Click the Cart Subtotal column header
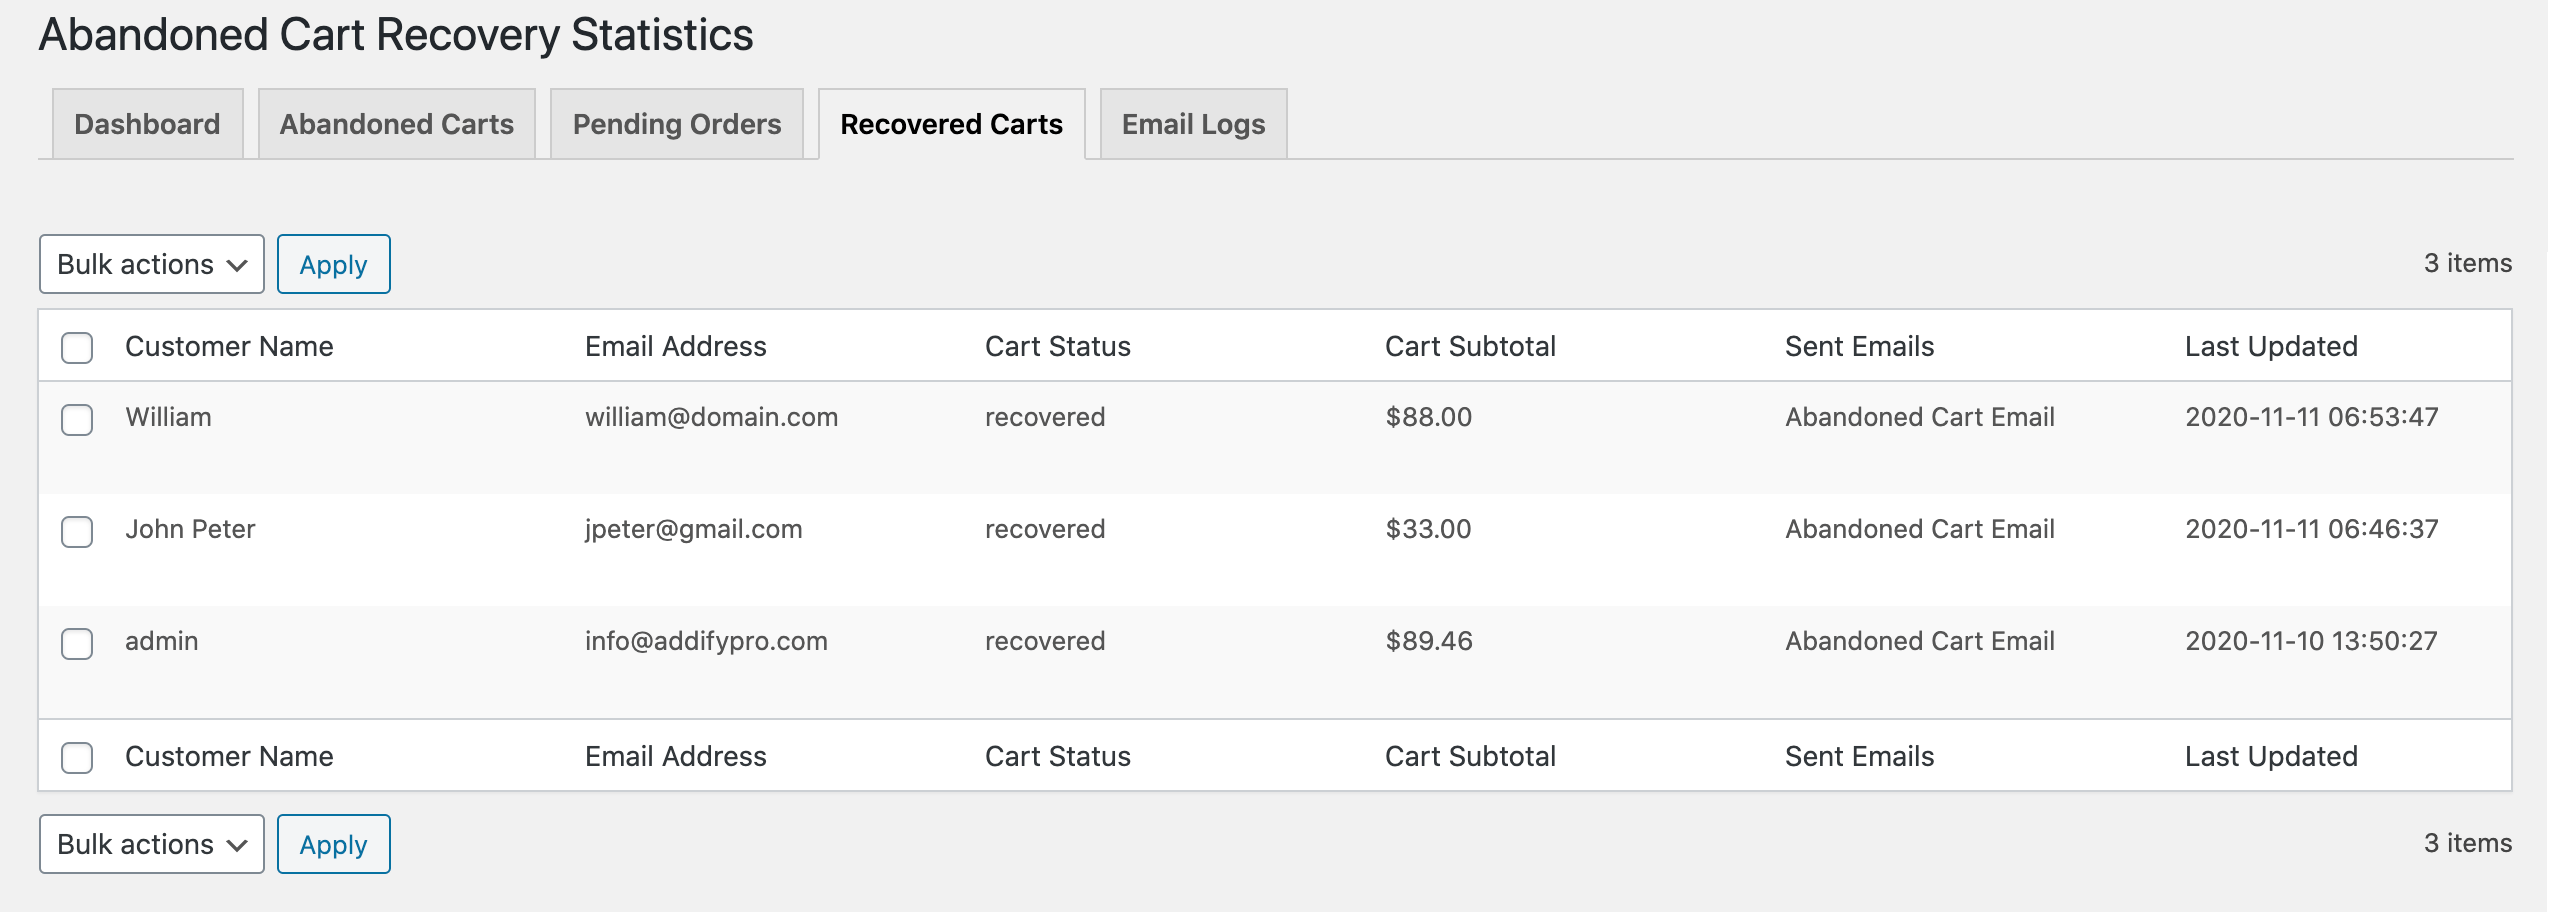The width and height of the screenshot is (2558, 912). click(x=1469, y=346)
